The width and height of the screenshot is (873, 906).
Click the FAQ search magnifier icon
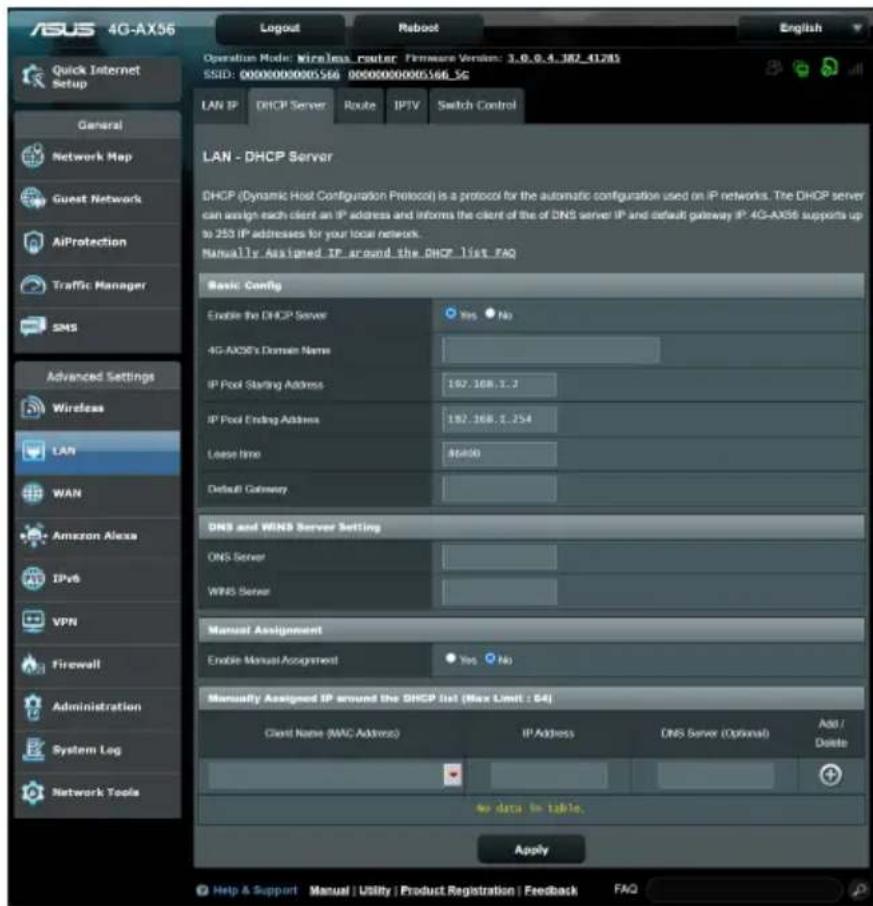tap(859, 890)
